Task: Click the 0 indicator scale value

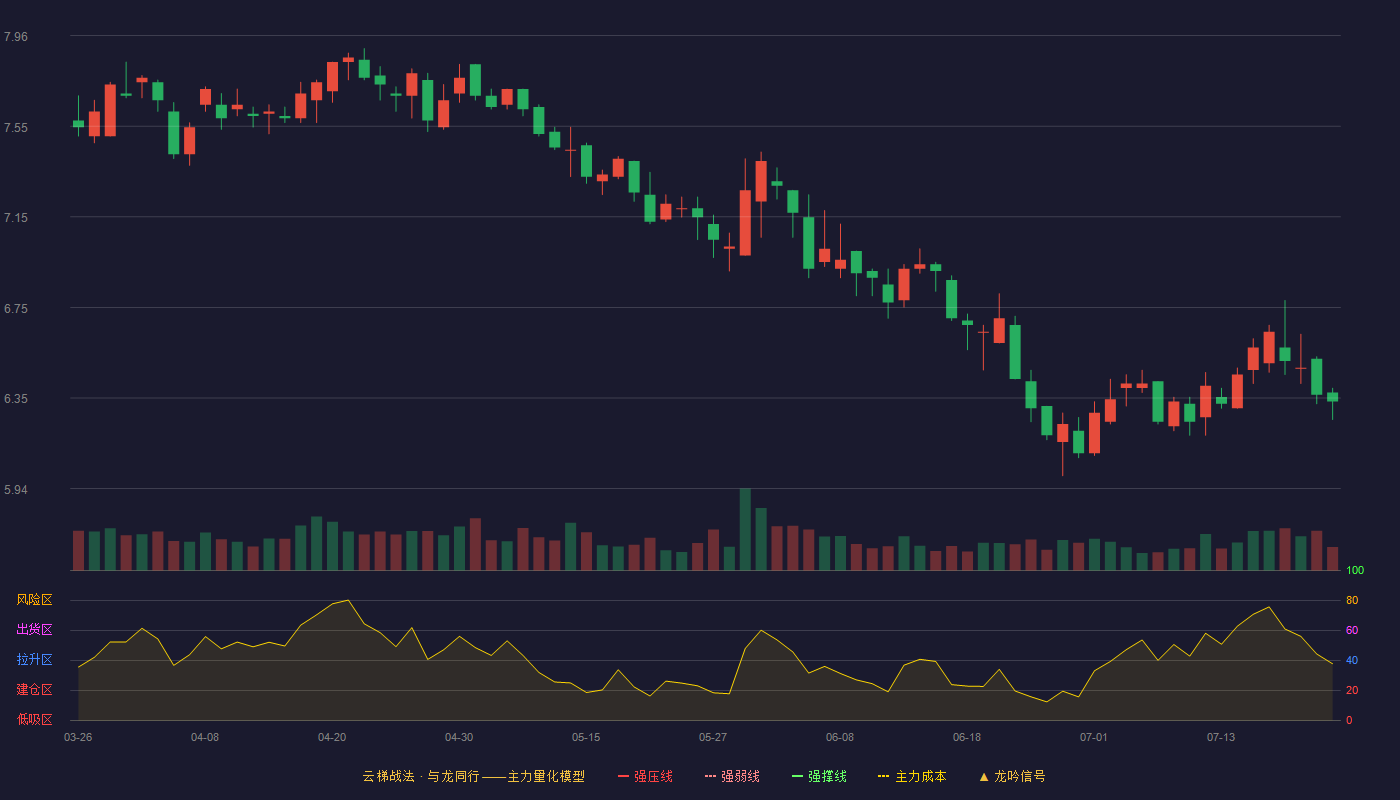Action: [x=1349, y=721]
